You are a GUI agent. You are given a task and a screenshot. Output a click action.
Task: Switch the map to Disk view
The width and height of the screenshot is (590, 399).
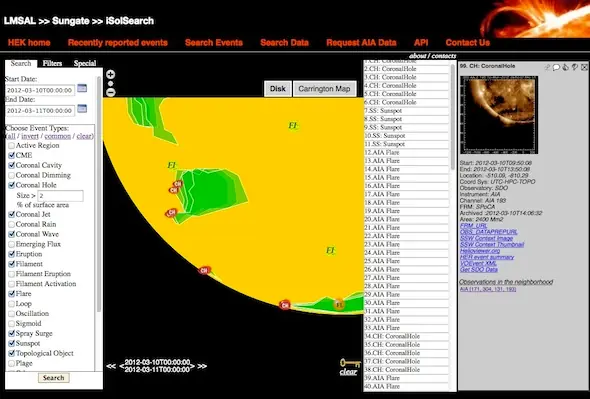278,89
